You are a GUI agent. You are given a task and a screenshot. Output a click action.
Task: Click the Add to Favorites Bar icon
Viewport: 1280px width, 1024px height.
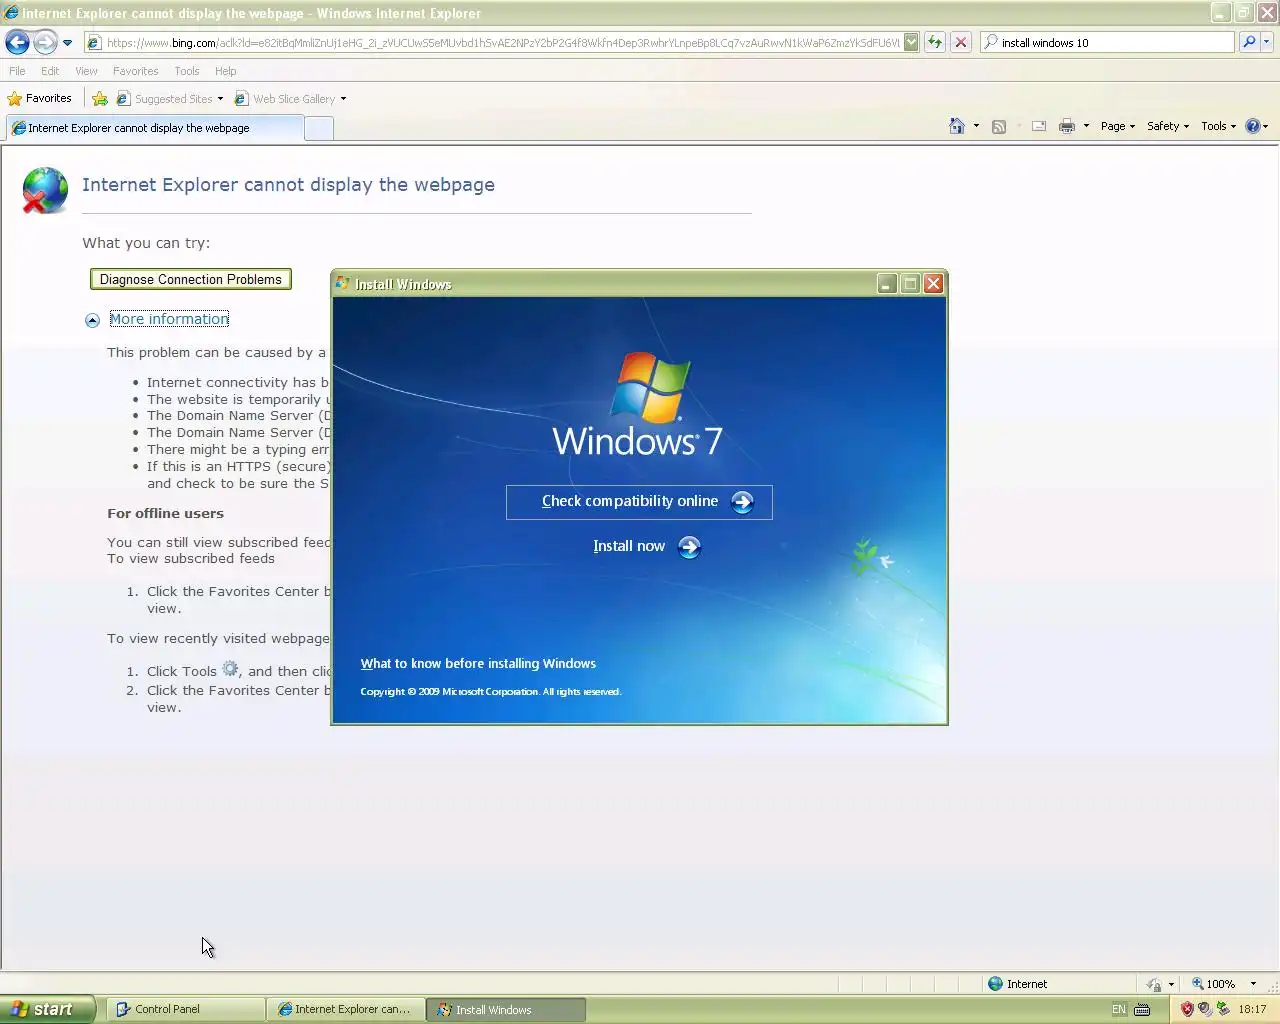pyautogui.click(x=100, y=98)
